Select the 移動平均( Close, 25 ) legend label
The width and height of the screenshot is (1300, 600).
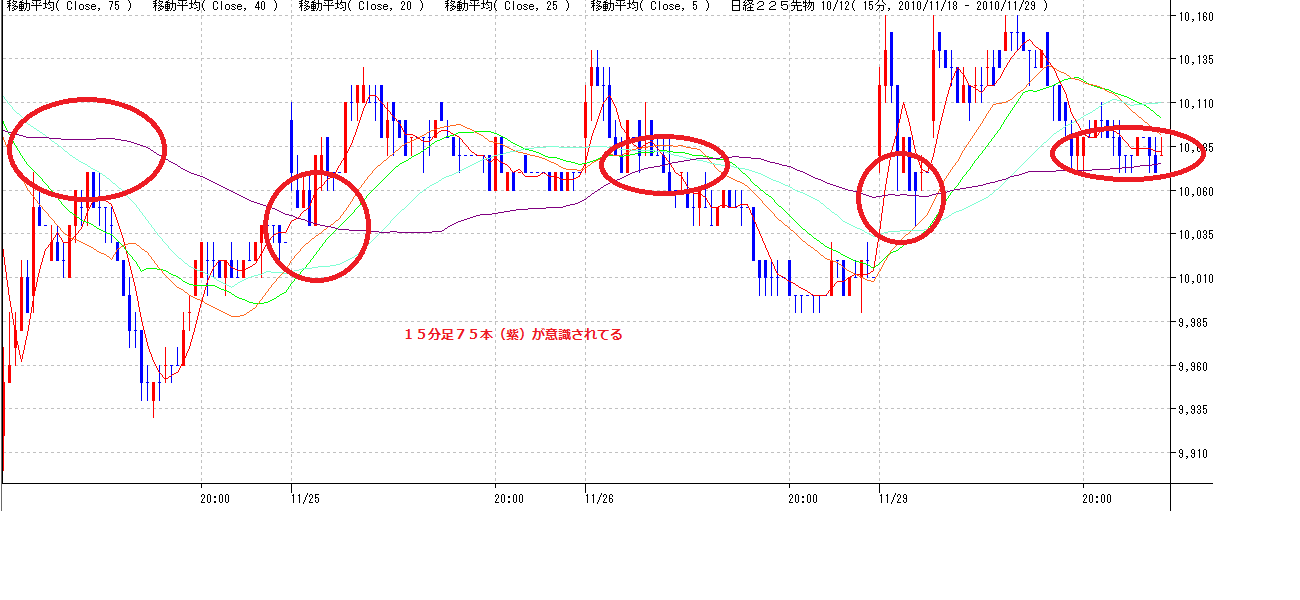click(509, 6)
